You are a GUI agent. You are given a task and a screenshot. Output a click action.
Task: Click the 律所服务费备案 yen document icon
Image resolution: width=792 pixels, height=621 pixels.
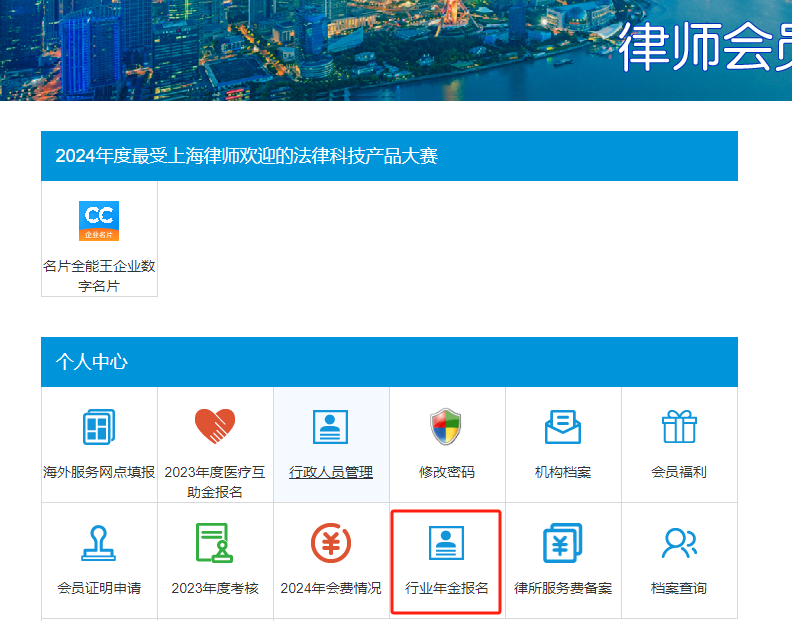pos(563,543)
